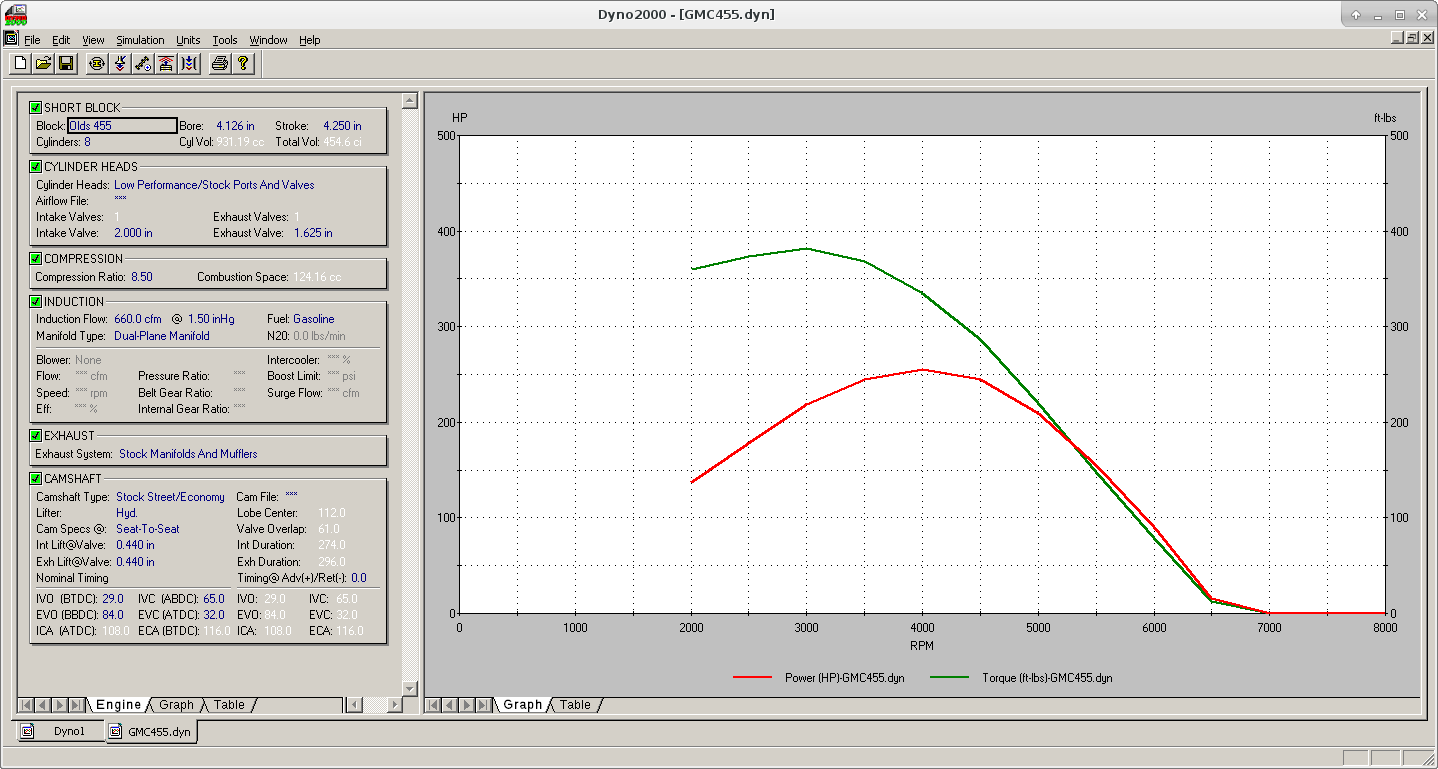This screenshot has height=769, width=1438.
Task: Click the document icon left of File menu
Action: click(x=11, y=39)
